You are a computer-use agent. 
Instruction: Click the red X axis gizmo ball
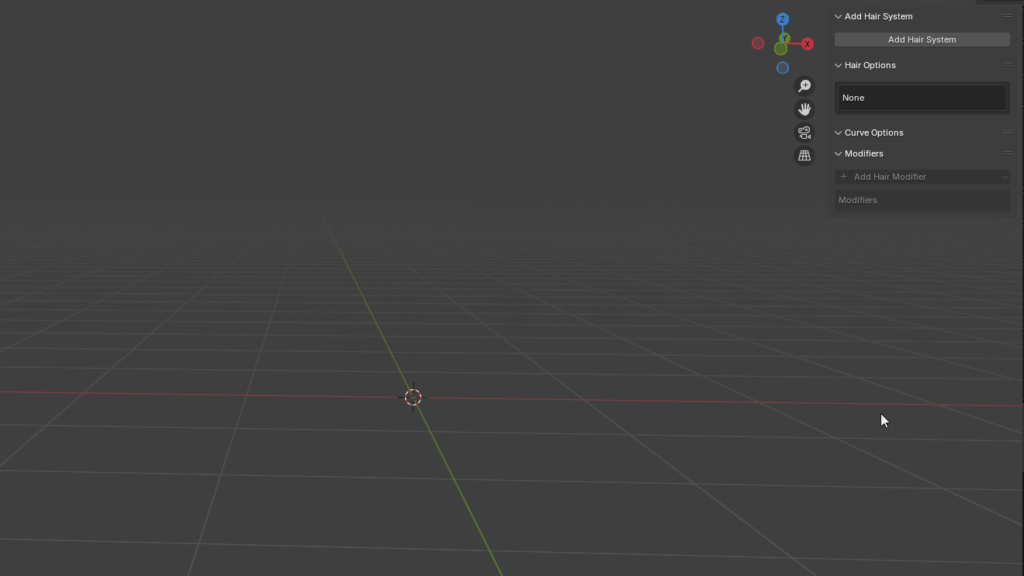tap(807, 44)
